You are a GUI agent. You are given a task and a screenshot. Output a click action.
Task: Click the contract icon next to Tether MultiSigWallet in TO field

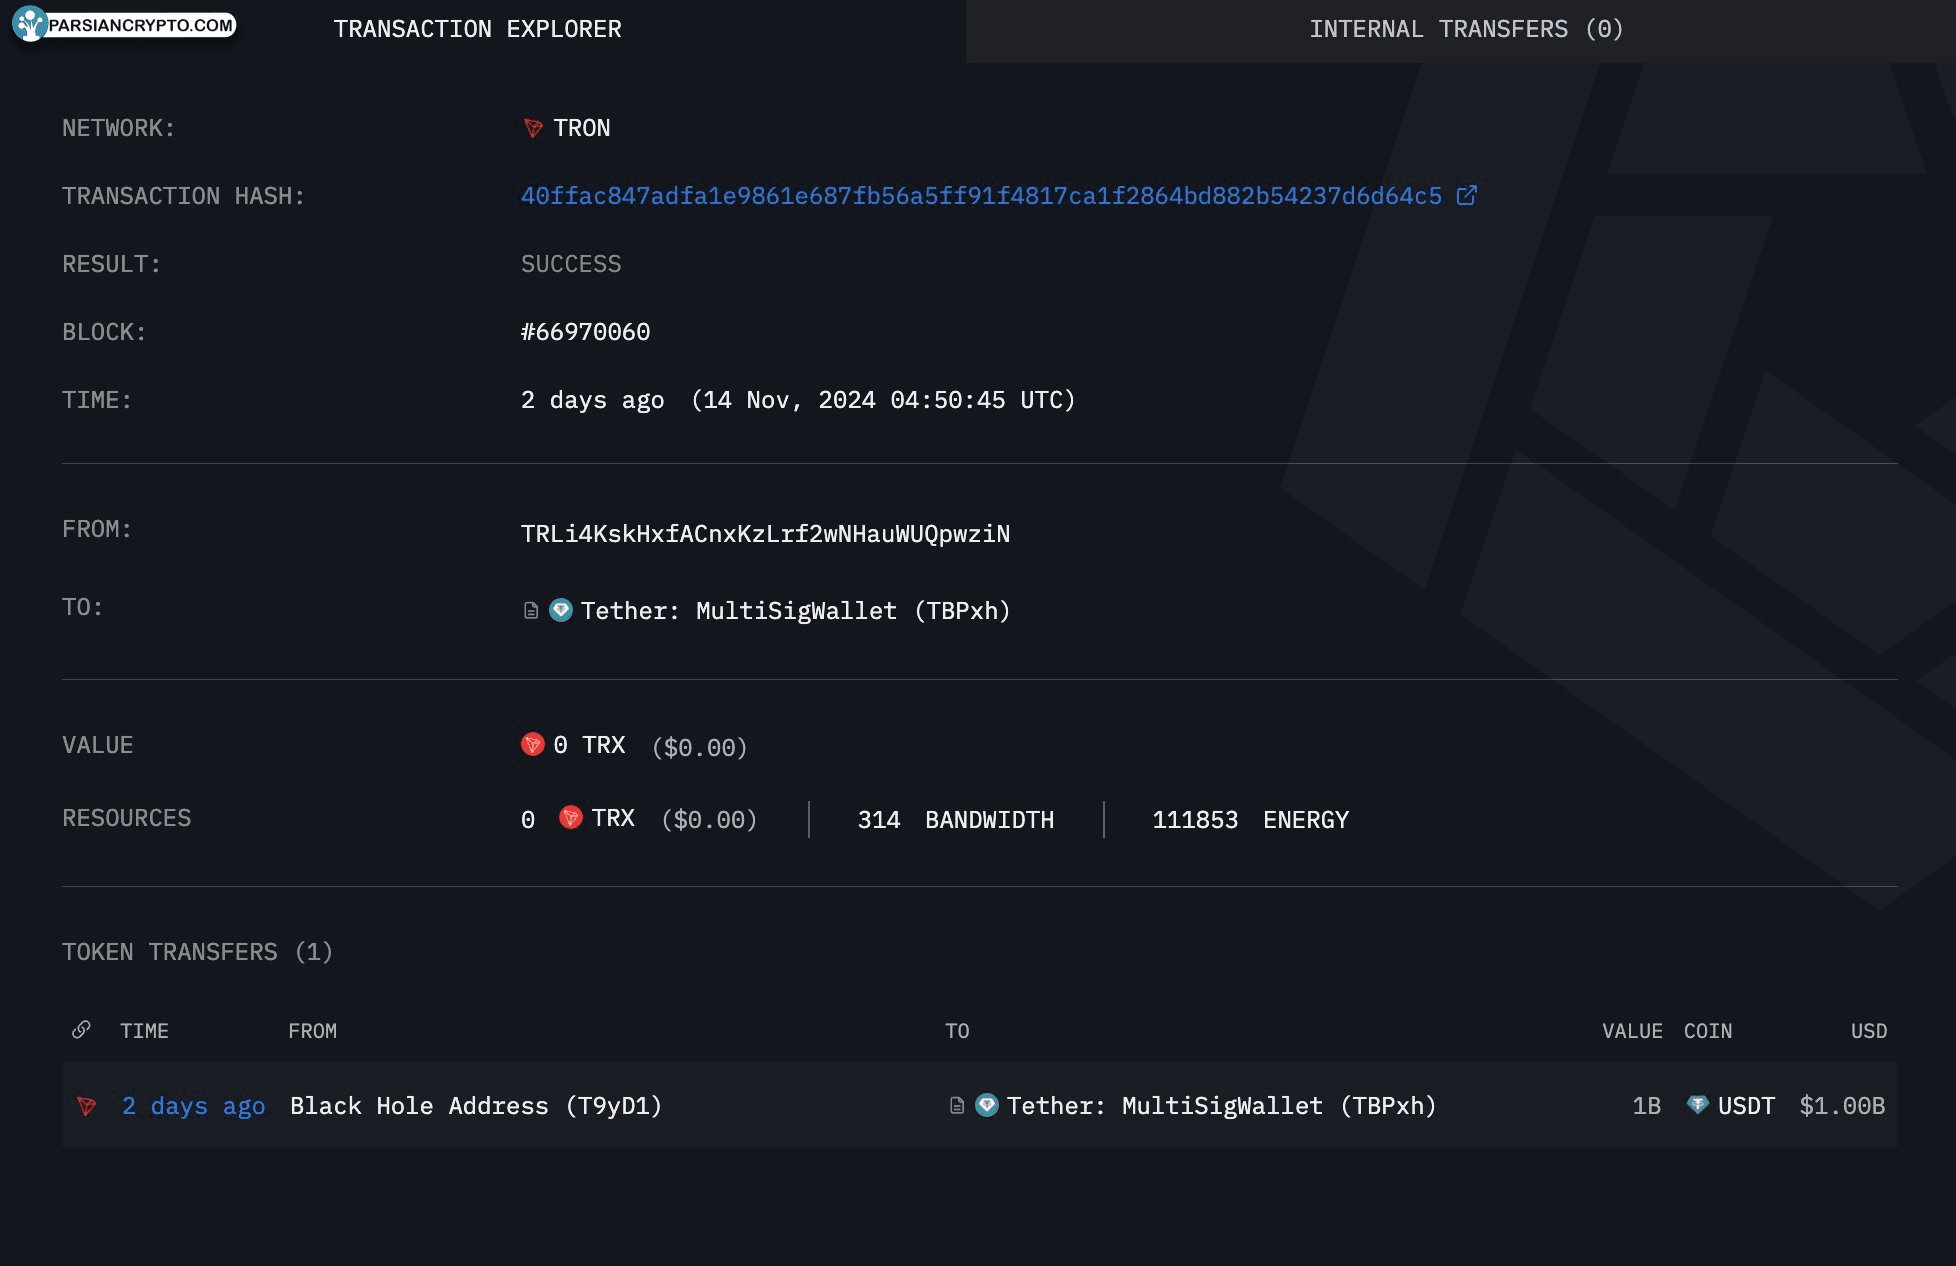[x=529, y=610]
